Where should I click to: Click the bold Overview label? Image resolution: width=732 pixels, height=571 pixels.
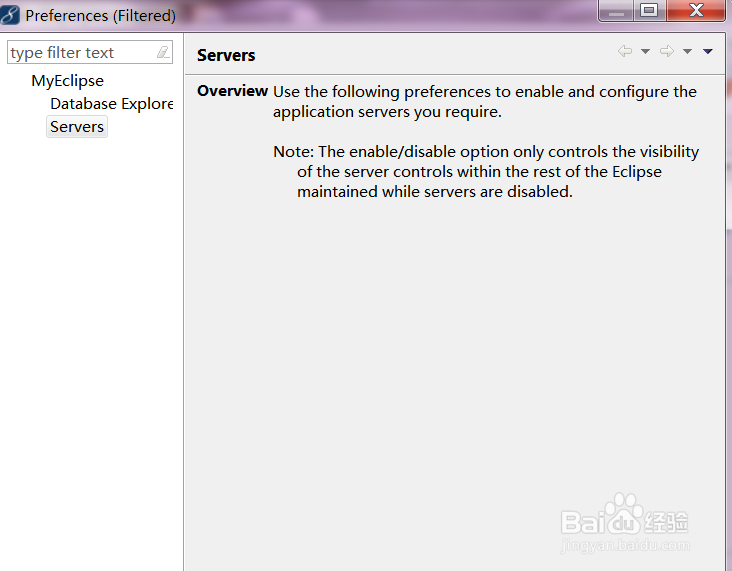point(232,91)
